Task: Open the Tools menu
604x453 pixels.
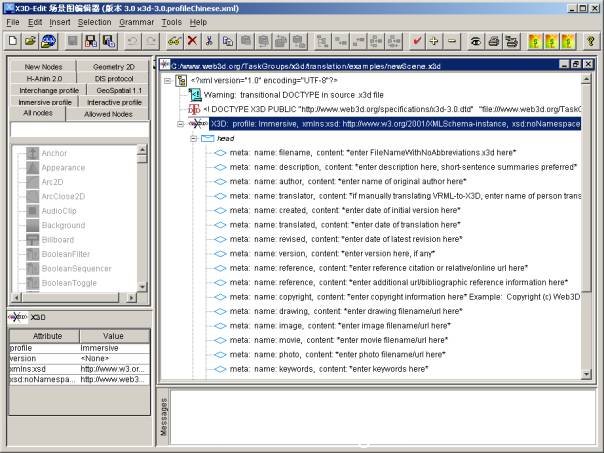Action: coord(171,22)
